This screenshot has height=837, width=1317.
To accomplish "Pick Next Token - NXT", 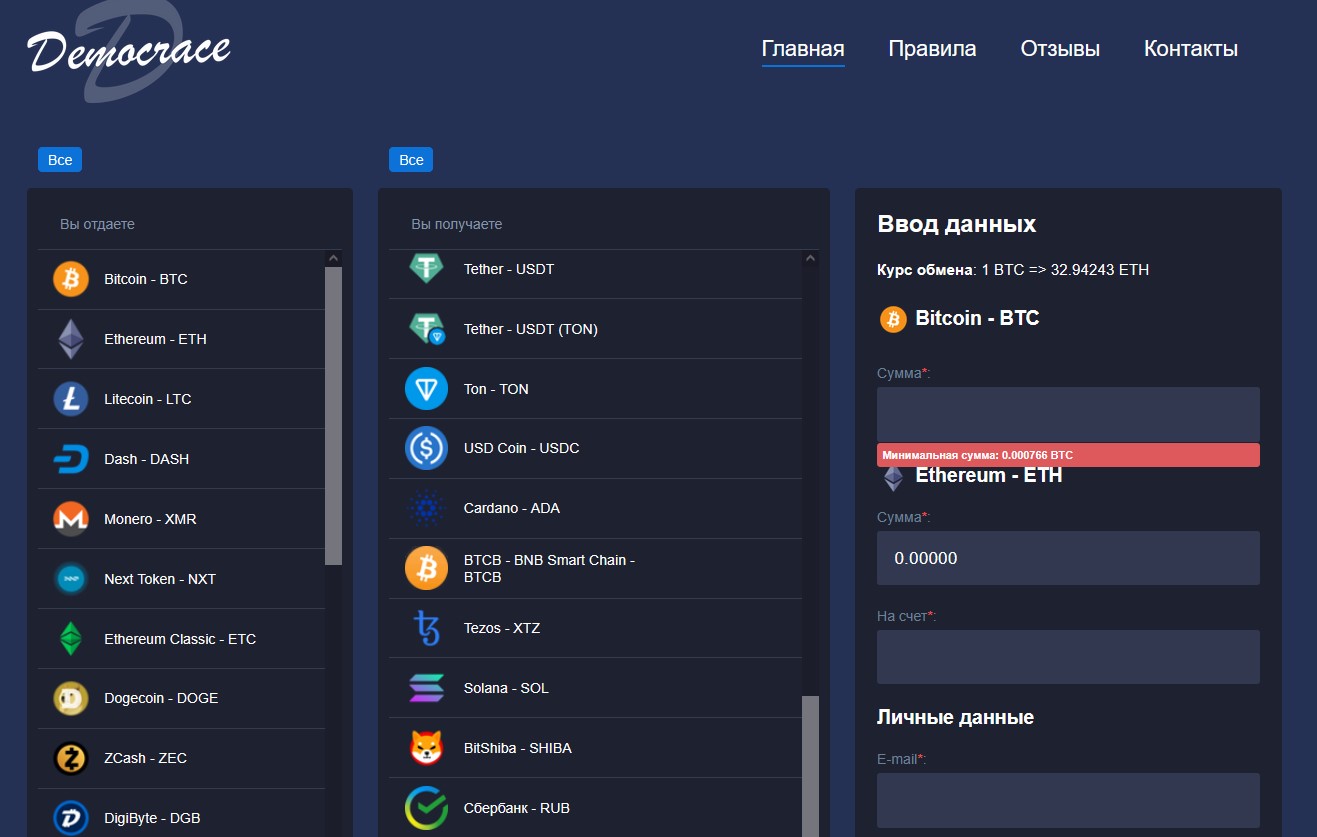I will pos(181,579).
